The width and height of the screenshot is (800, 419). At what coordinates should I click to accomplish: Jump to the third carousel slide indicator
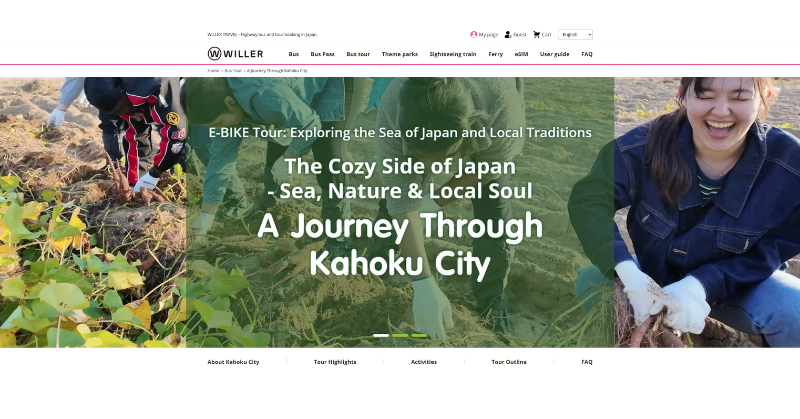pyautogui.click(x=419, y=335)
